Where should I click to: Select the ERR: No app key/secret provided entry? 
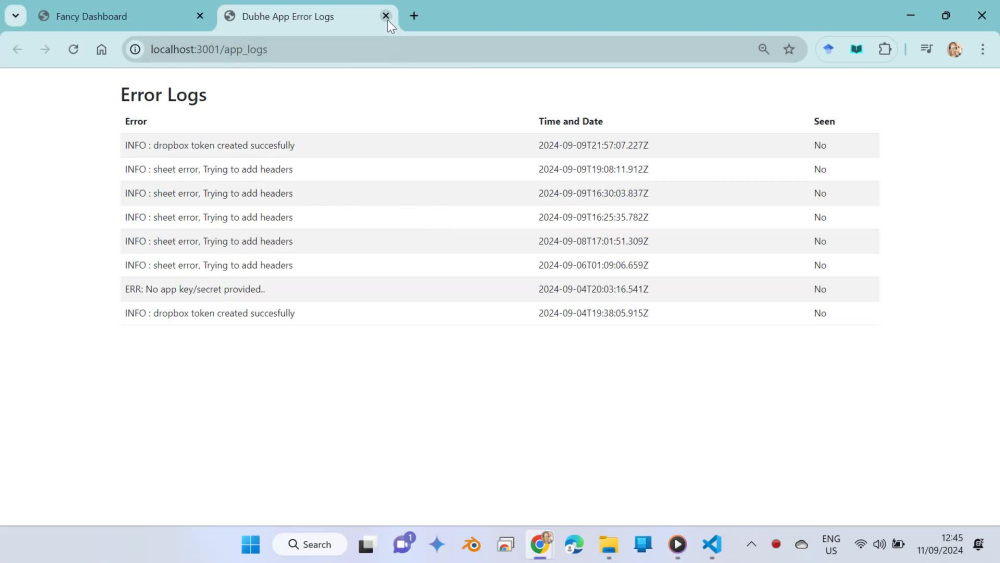coord(195,289)
